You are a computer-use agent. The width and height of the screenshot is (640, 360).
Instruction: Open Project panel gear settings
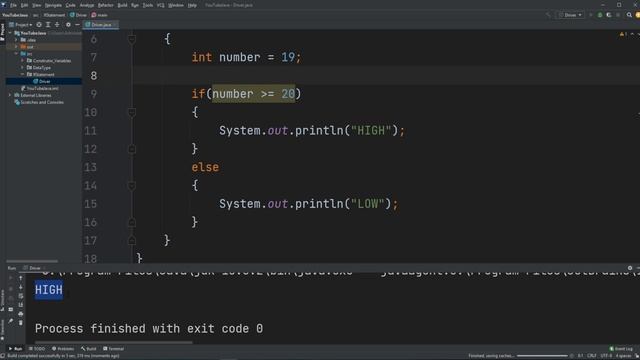[x=68, y=25]
